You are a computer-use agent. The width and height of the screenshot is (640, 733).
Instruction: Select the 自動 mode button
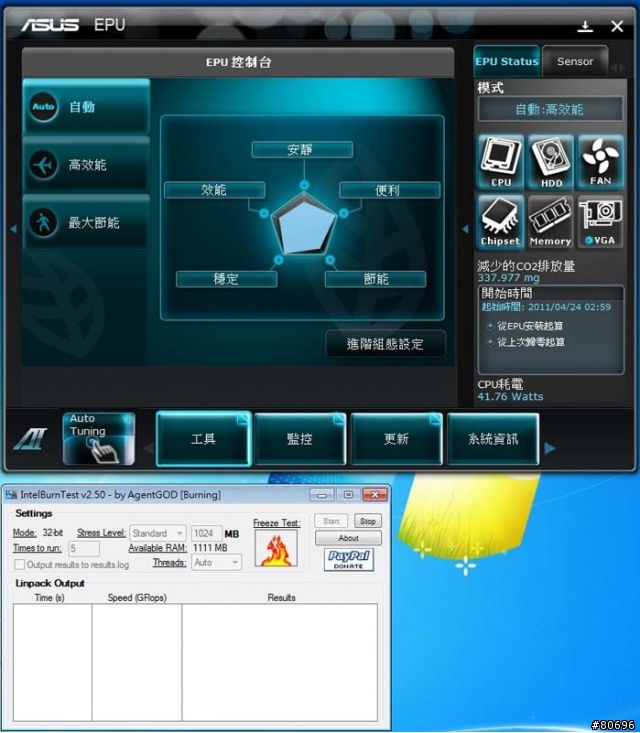click(x=86, y=107)
